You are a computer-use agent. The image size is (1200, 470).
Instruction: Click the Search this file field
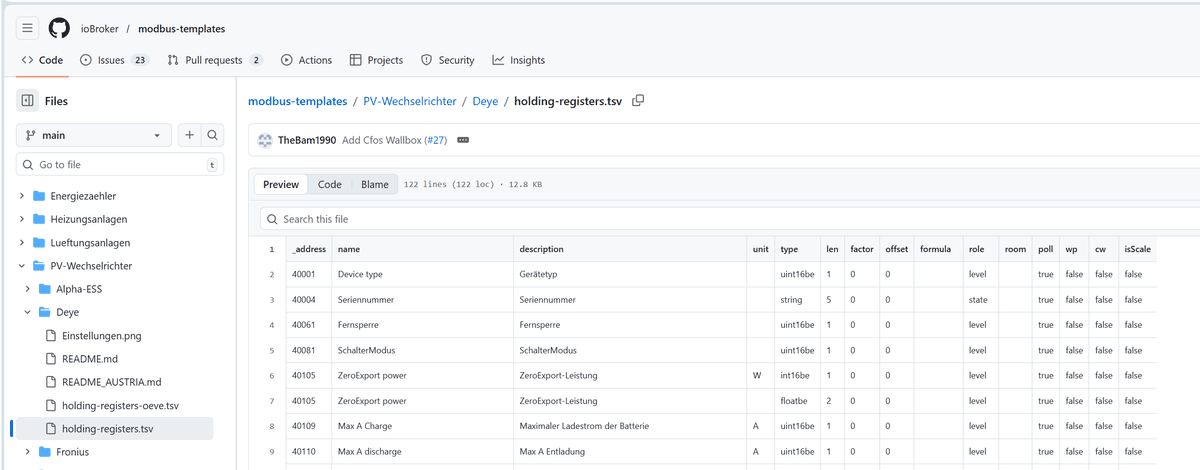(700, 219)
